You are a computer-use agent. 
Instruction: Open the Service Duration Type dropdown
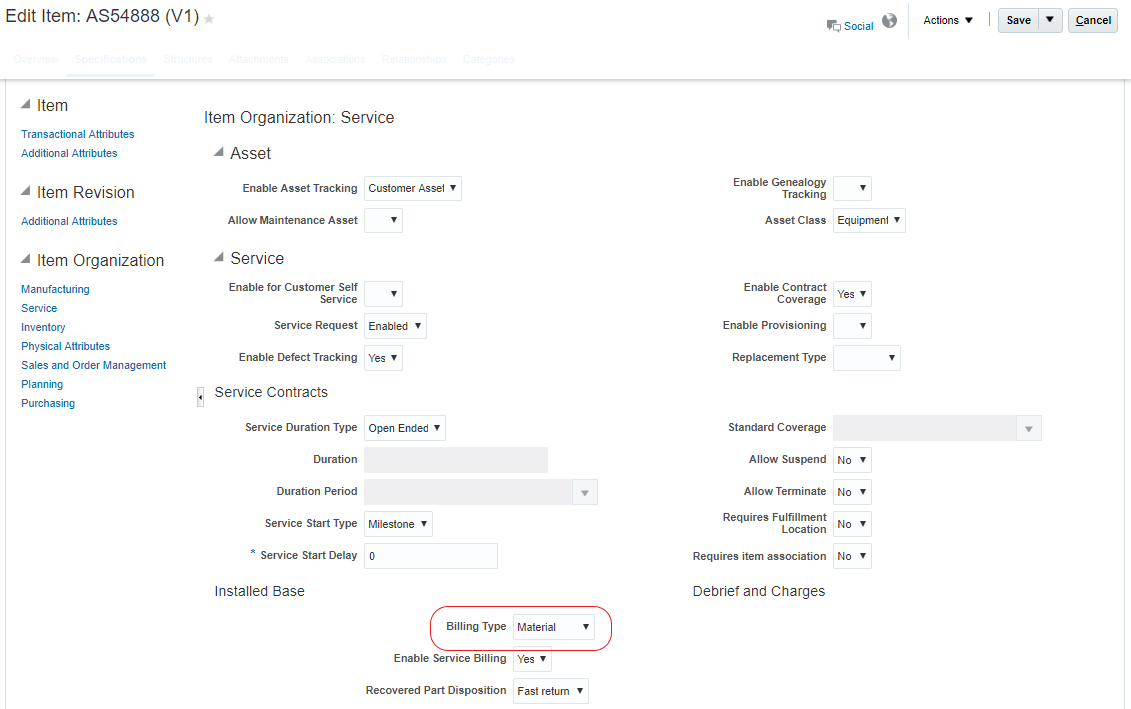coord(404,428)
